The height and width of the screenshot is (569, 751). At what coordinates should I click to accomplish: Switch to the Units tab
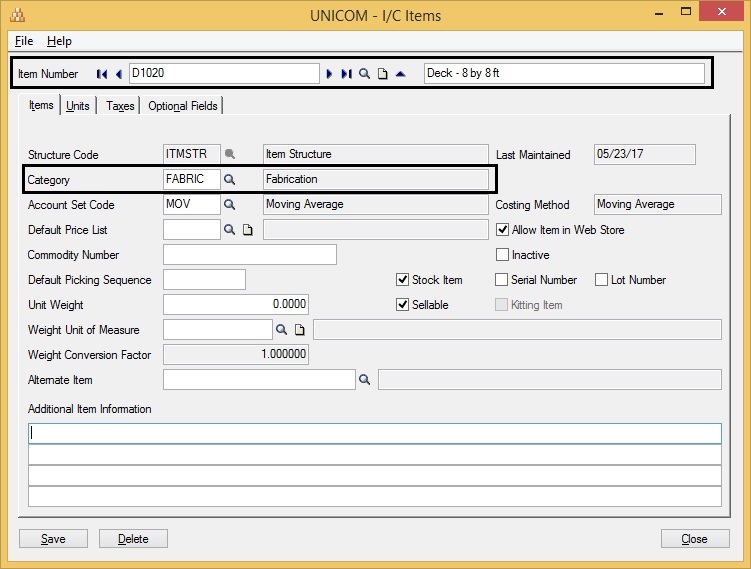click(78, 106)
